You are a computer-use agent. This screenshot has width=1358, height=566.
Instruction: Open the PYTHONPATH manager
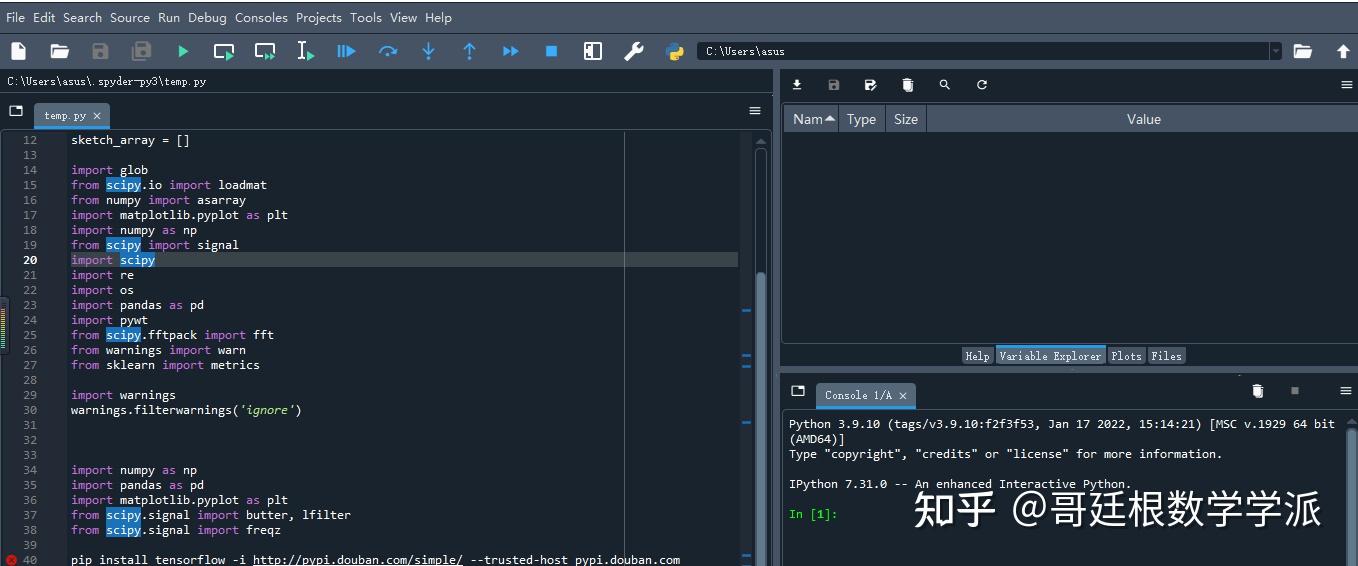pos(675,51)
